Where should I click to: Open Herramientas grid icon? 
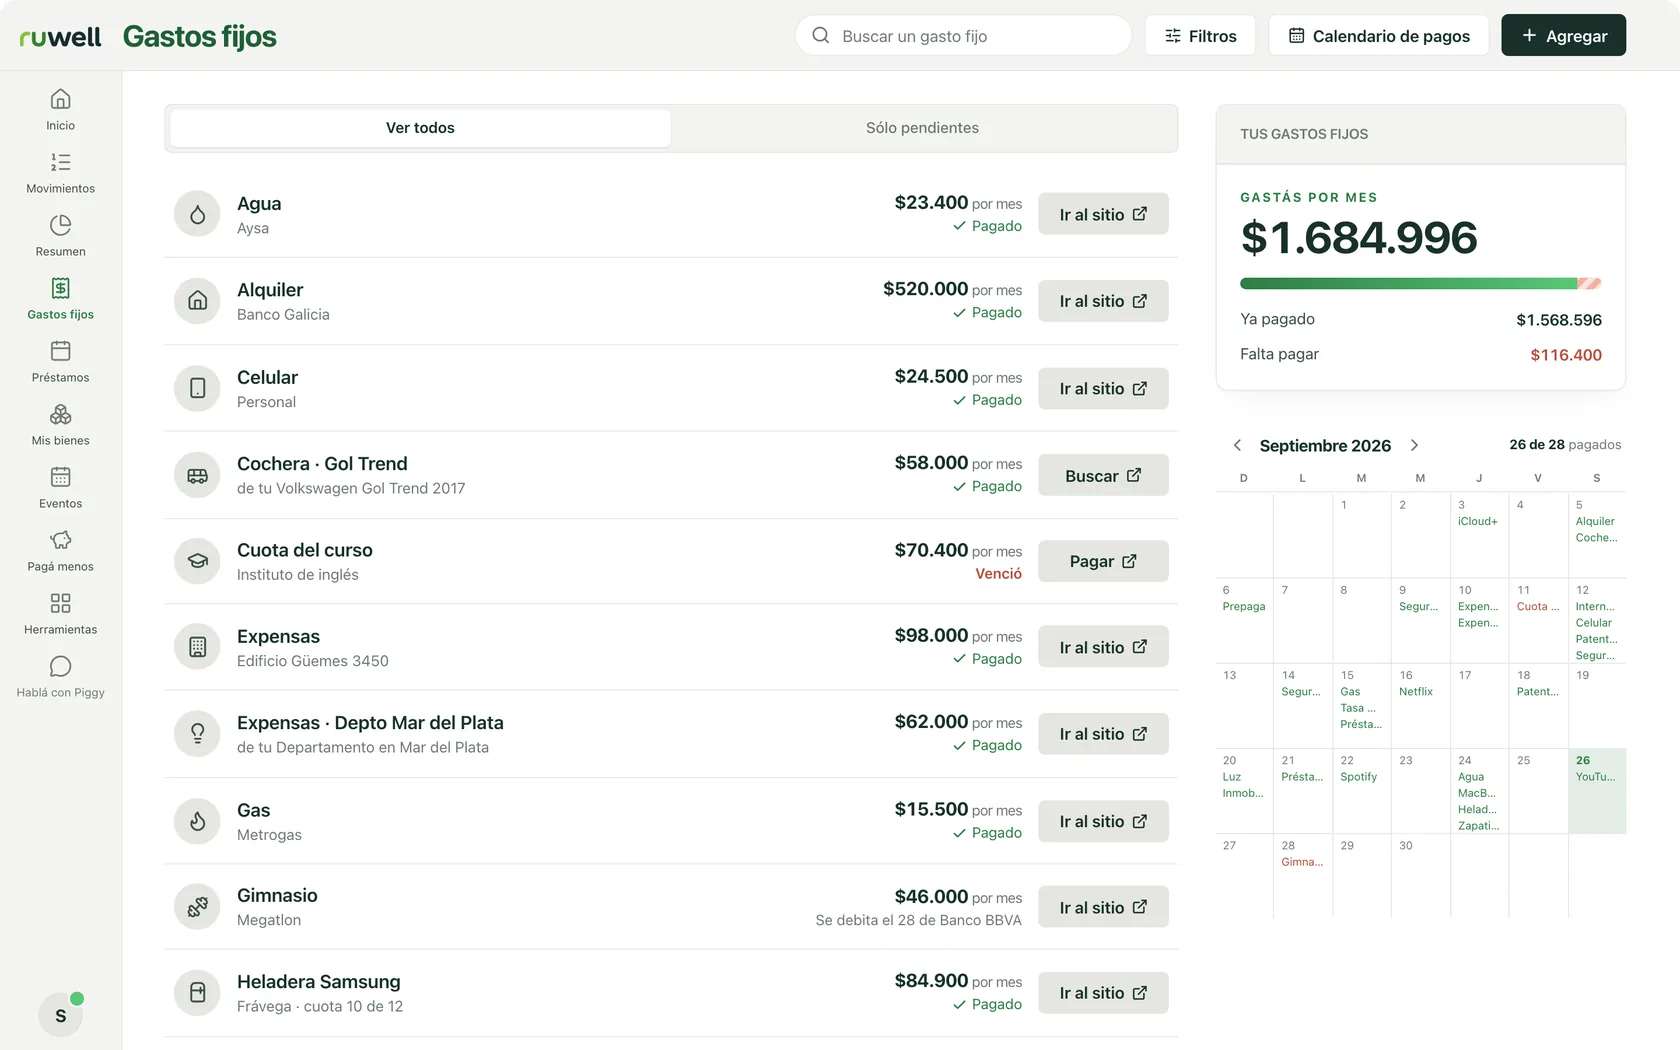click(x=60, y=603)
